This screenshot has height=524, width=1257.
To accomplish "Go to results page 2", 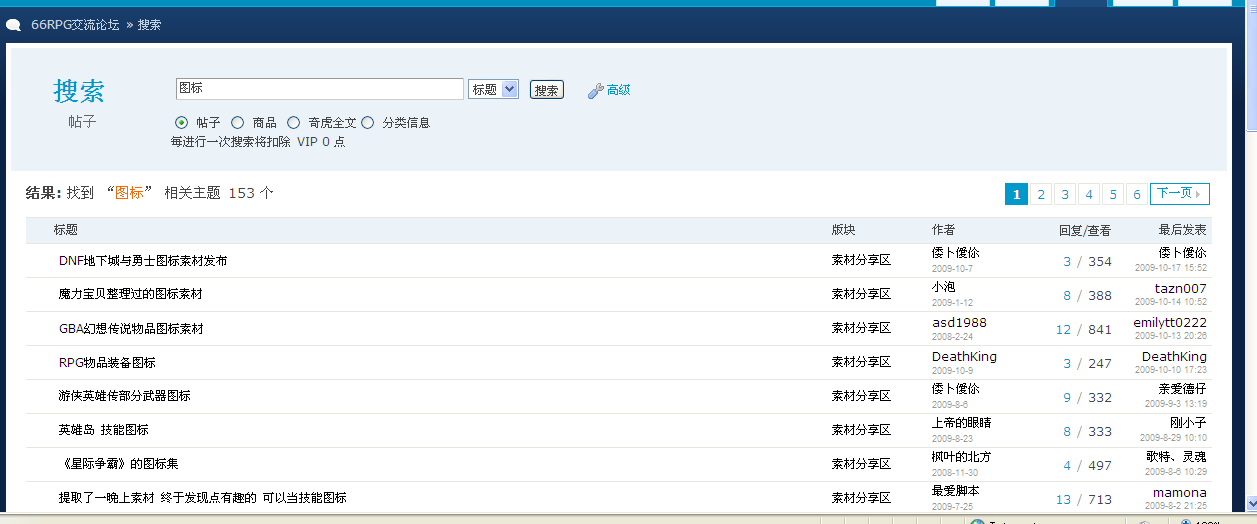I will pyautogui.click(x=1041, y=194).
